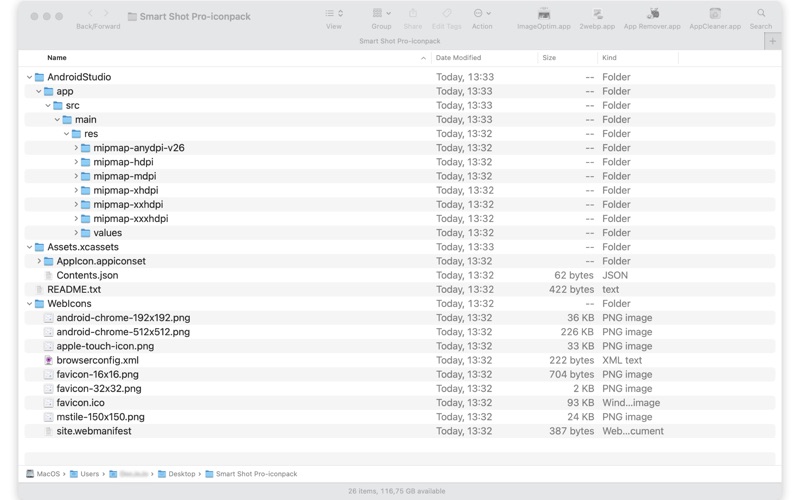
Task: Click the window title folder icon
Action: point(132,17)
